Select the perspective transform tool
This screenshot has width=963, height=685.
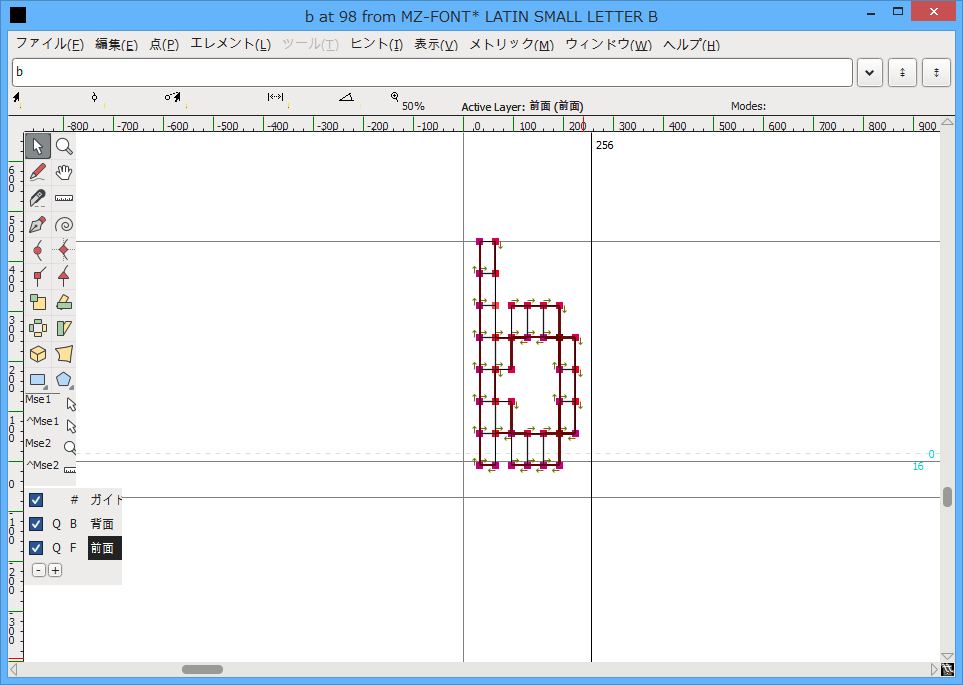click(64, 354)
